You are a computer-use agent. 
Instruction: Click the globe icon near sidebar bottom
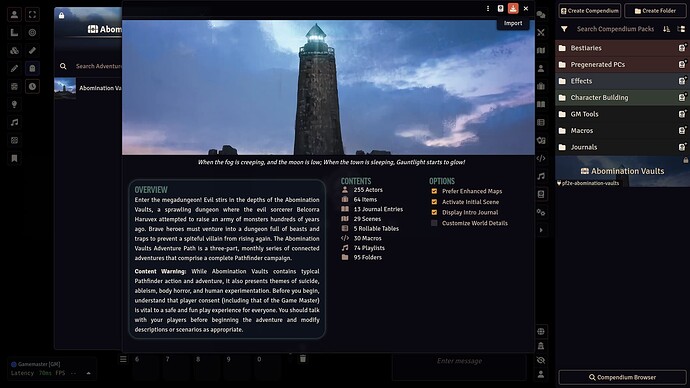coord(541,332)
